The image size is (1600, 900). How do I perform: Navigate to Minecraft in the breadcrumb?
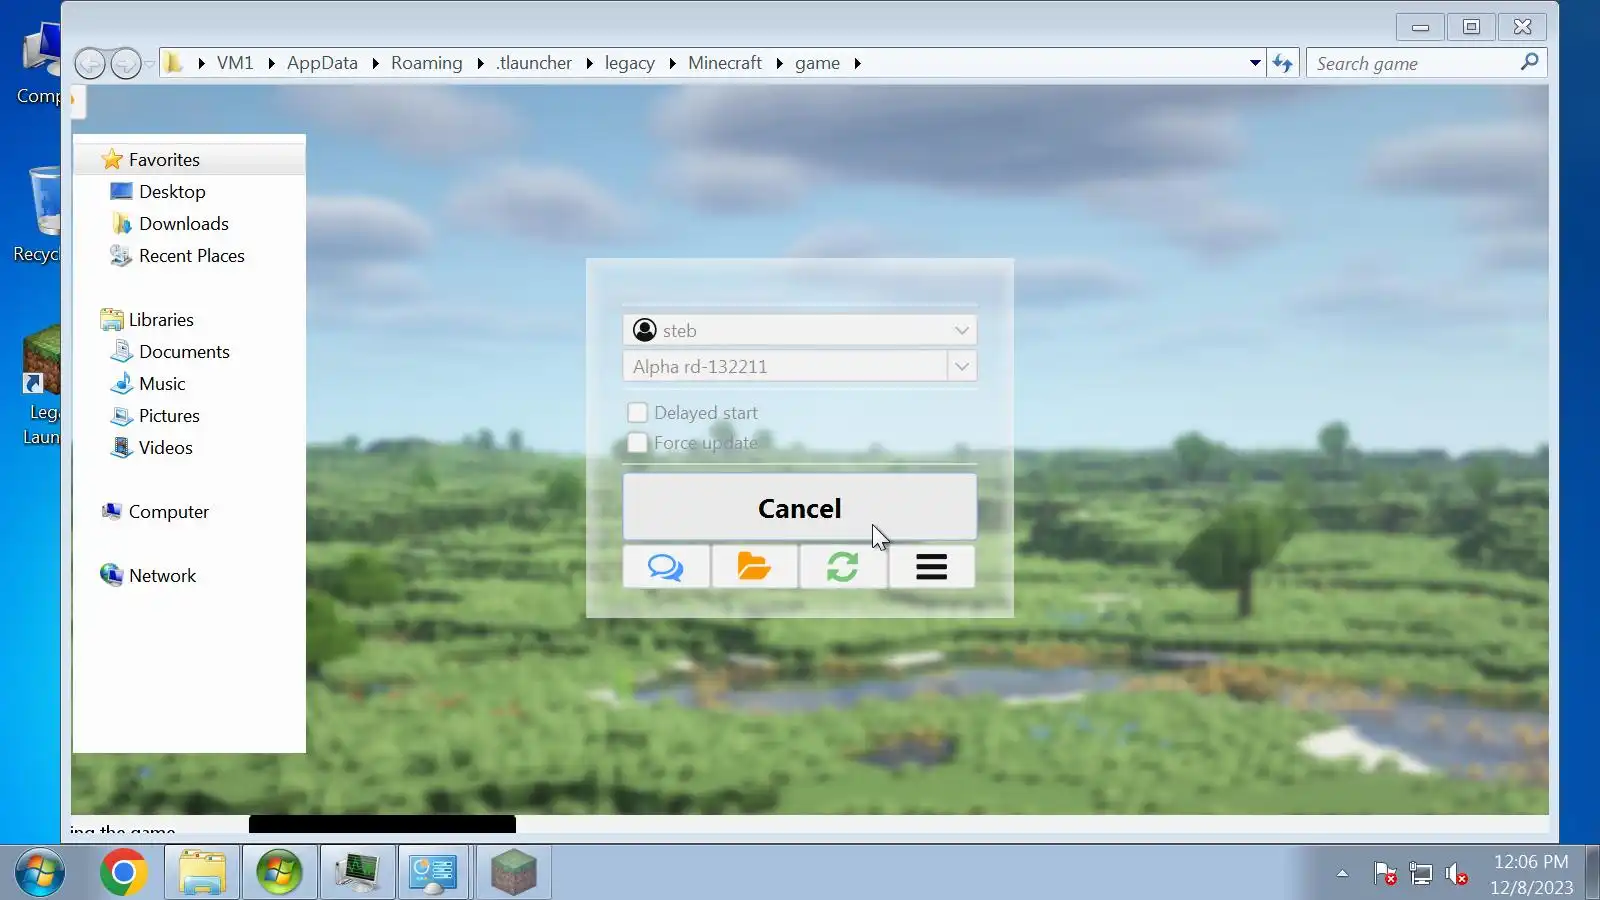pos(725,63)
